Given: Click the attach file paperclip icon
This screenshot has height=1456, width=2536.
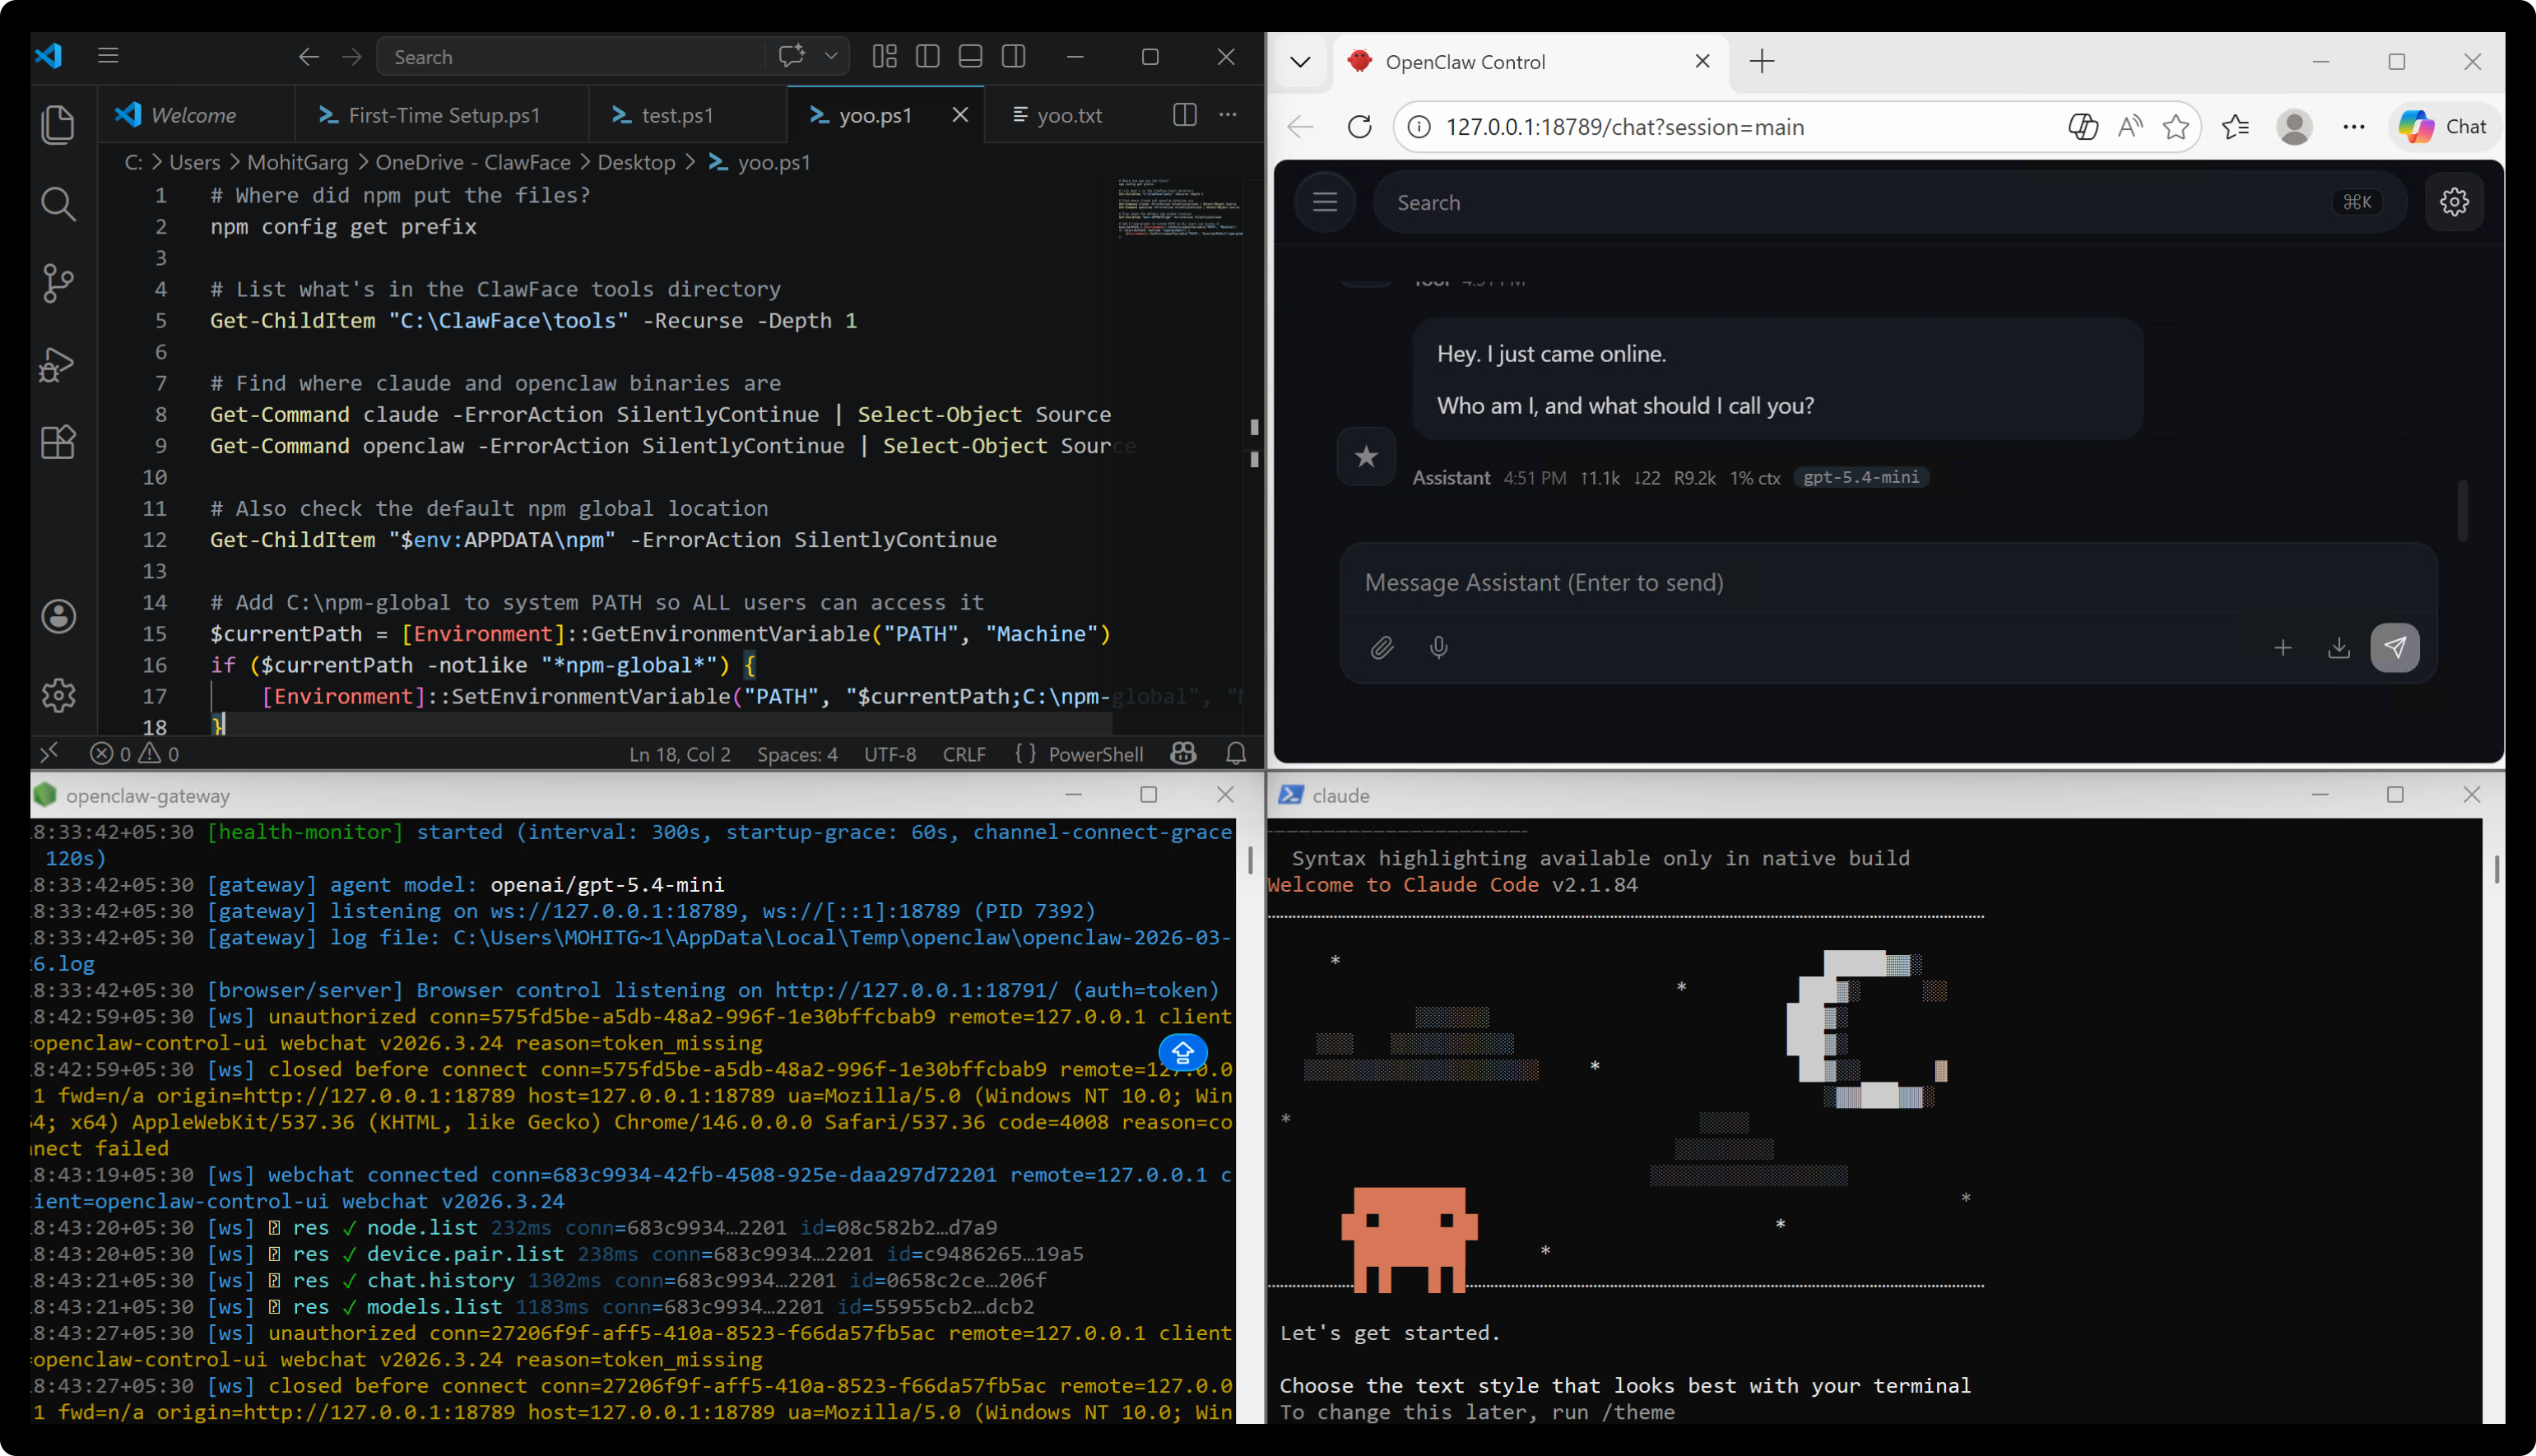Looking at the screenshot, I should tap(1381, 648).
